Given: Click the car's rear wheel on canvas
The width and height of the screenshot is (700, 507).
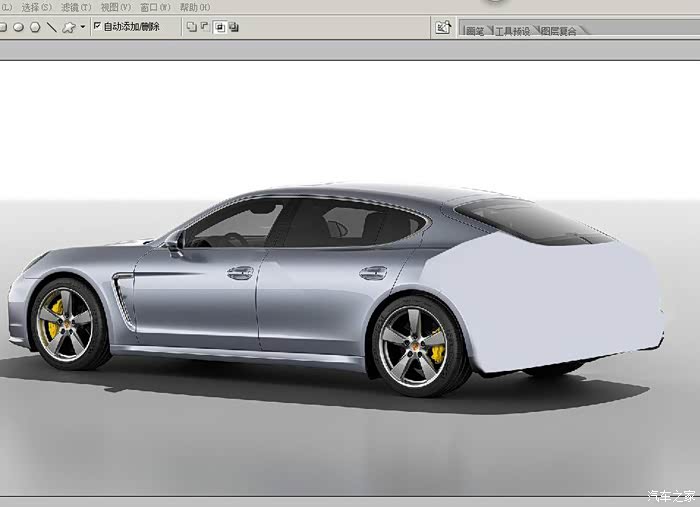Looking at the screenshot, I should [x=415, y=346].
